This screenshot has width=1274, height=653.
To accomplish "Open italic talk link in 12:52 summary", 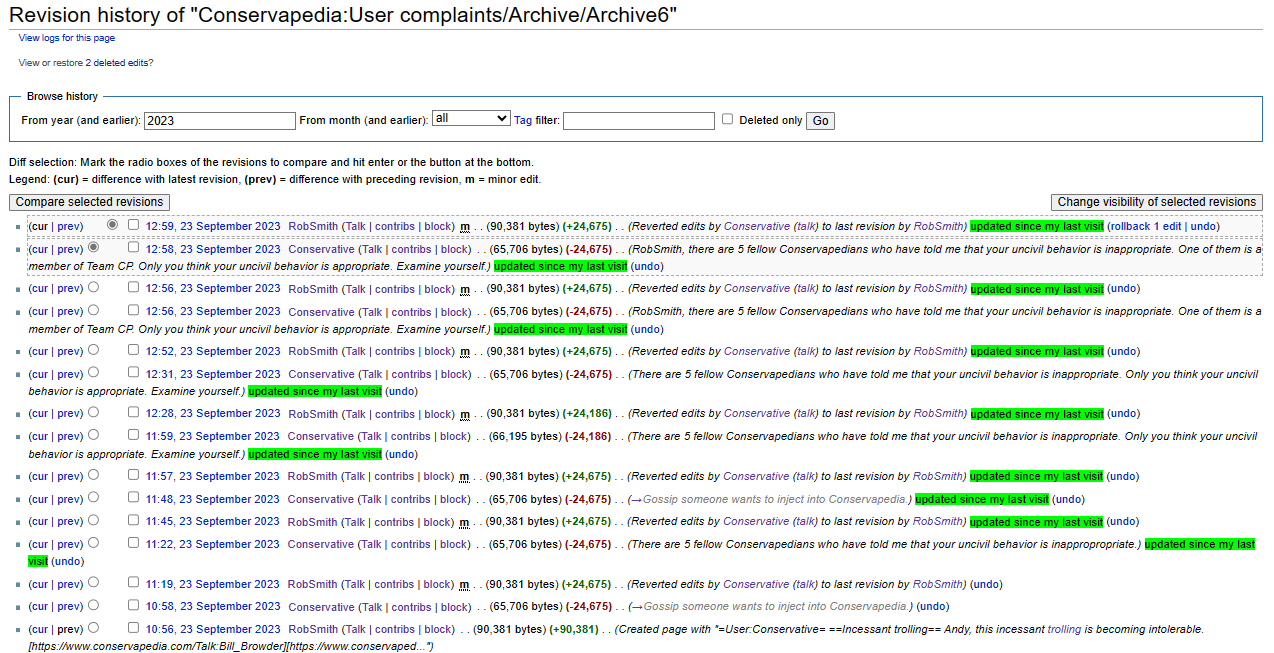I will click(x=805, y=352).
